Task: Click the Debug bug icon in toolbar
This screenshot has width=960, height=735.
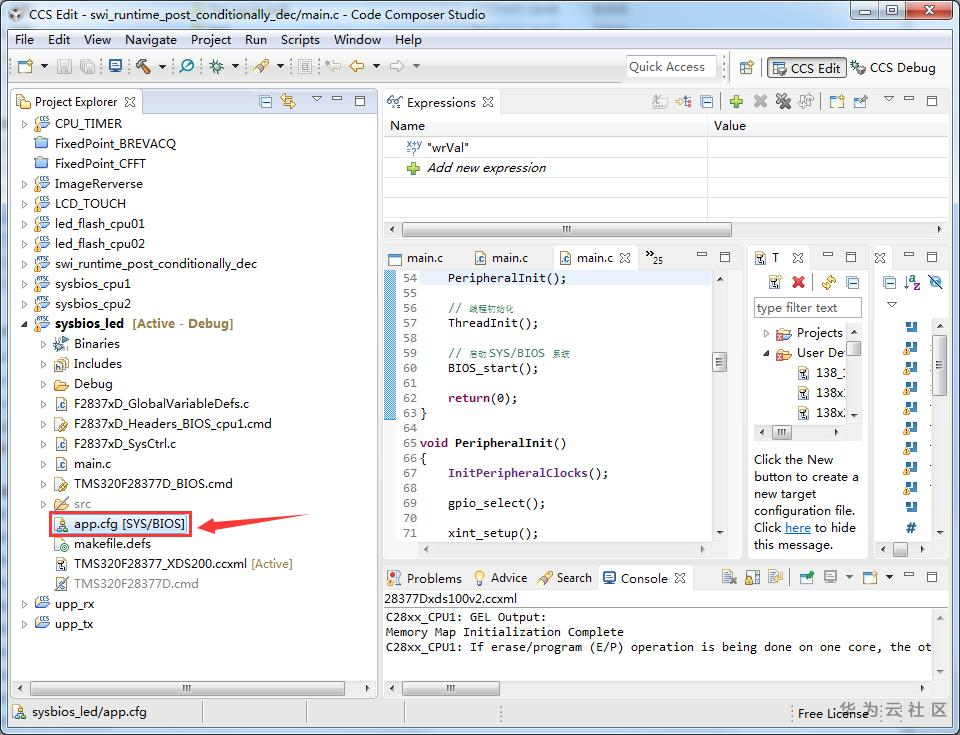Action: point(216,67)
